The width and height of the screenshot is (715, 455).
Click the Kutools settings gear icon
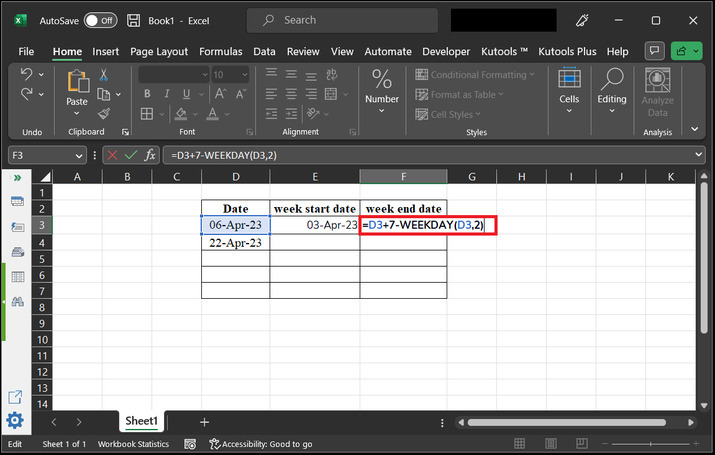click(x=15, y=420)
